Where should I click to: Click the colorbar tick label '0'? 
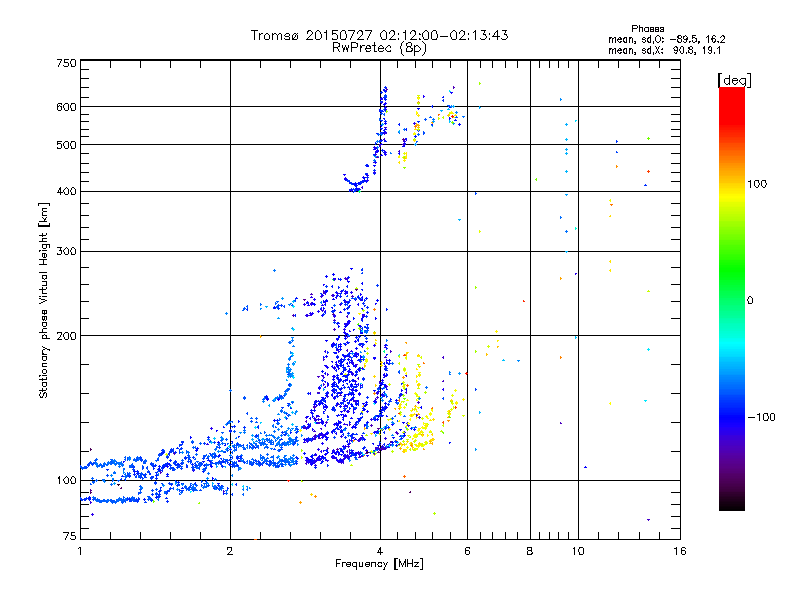(749, 301)
